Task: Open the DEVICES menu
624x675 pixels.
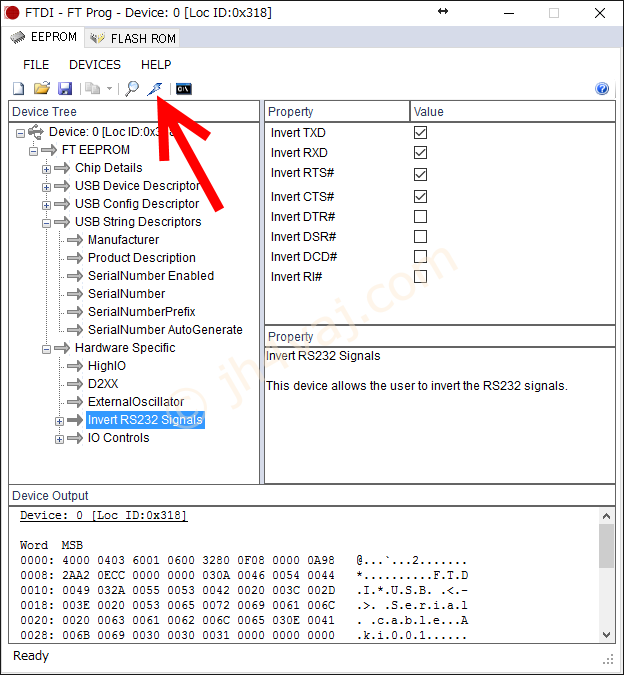Action: tap(95, 65)
